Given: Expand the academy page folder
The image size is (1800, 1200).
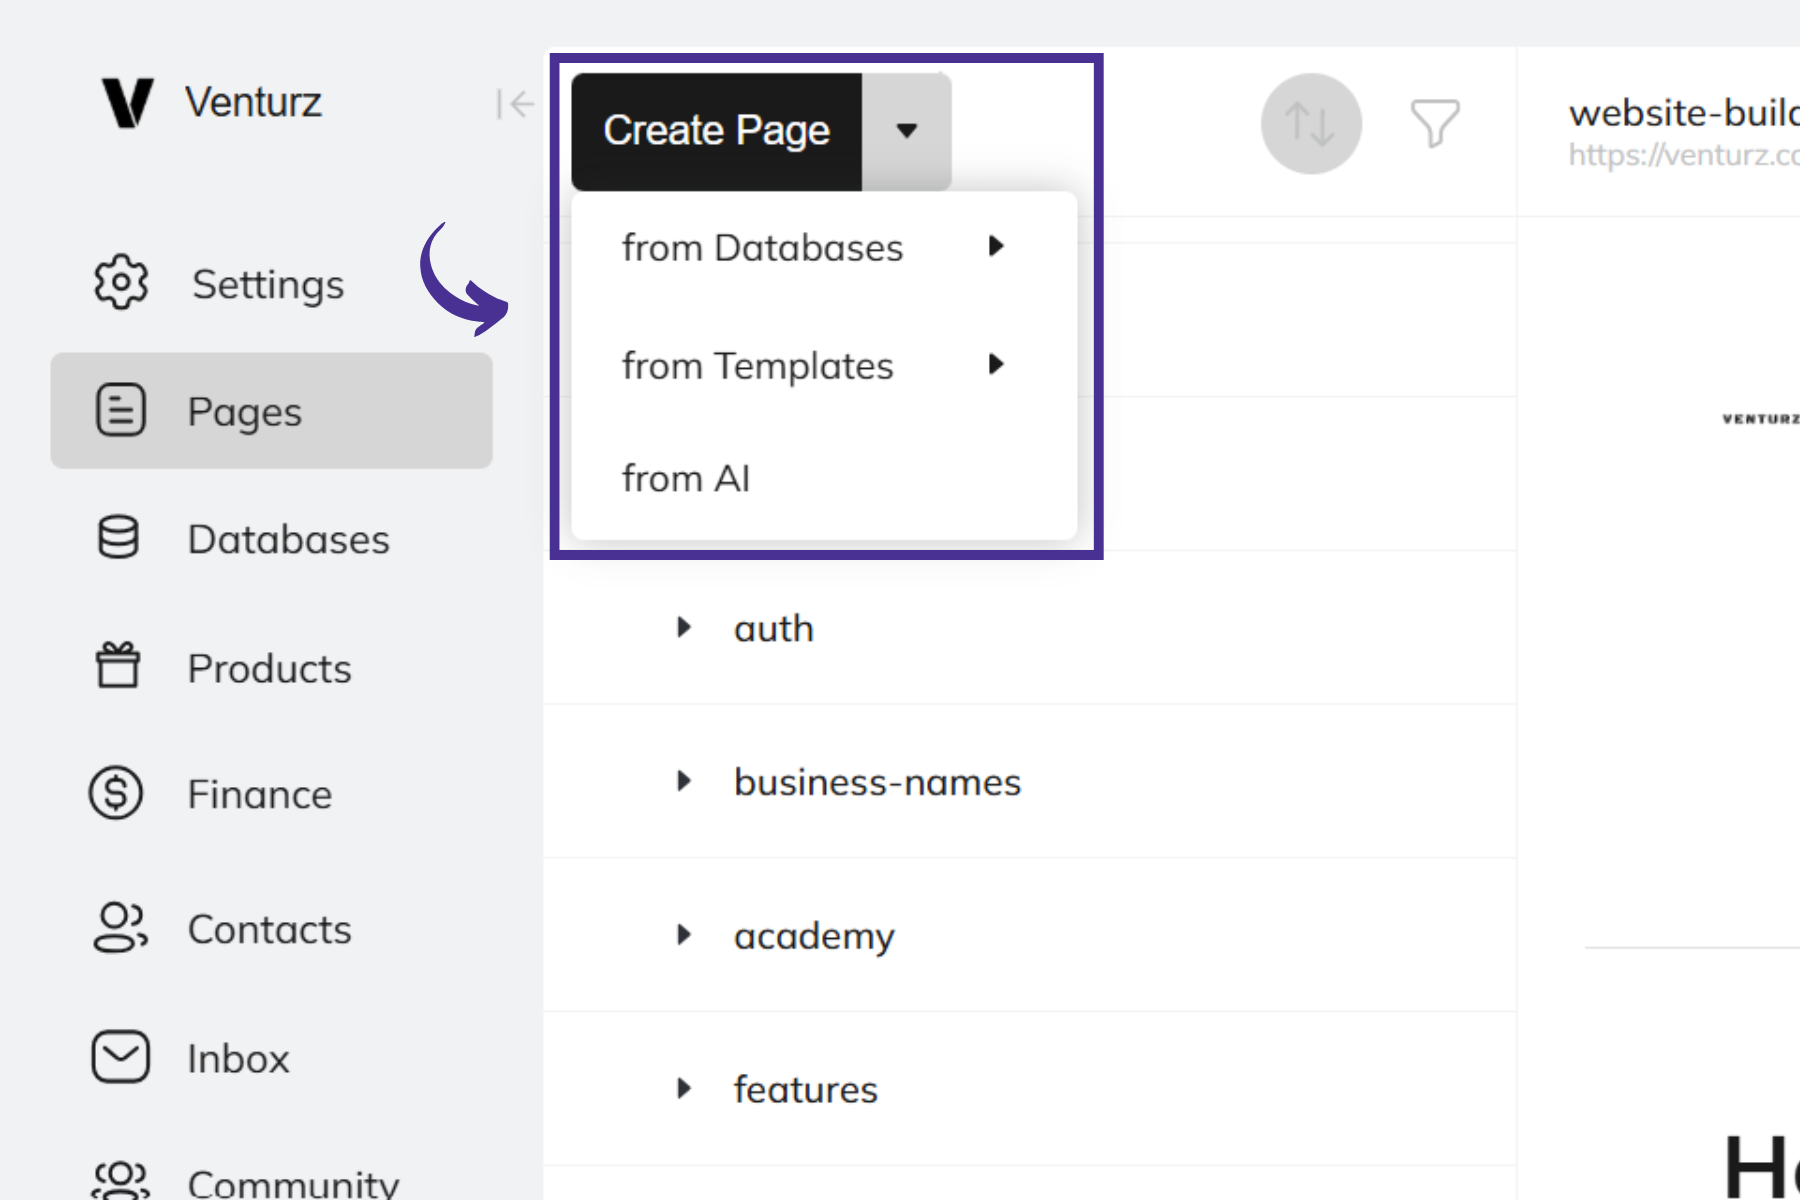Looking at the screenshot, I should tap(684, 935).
